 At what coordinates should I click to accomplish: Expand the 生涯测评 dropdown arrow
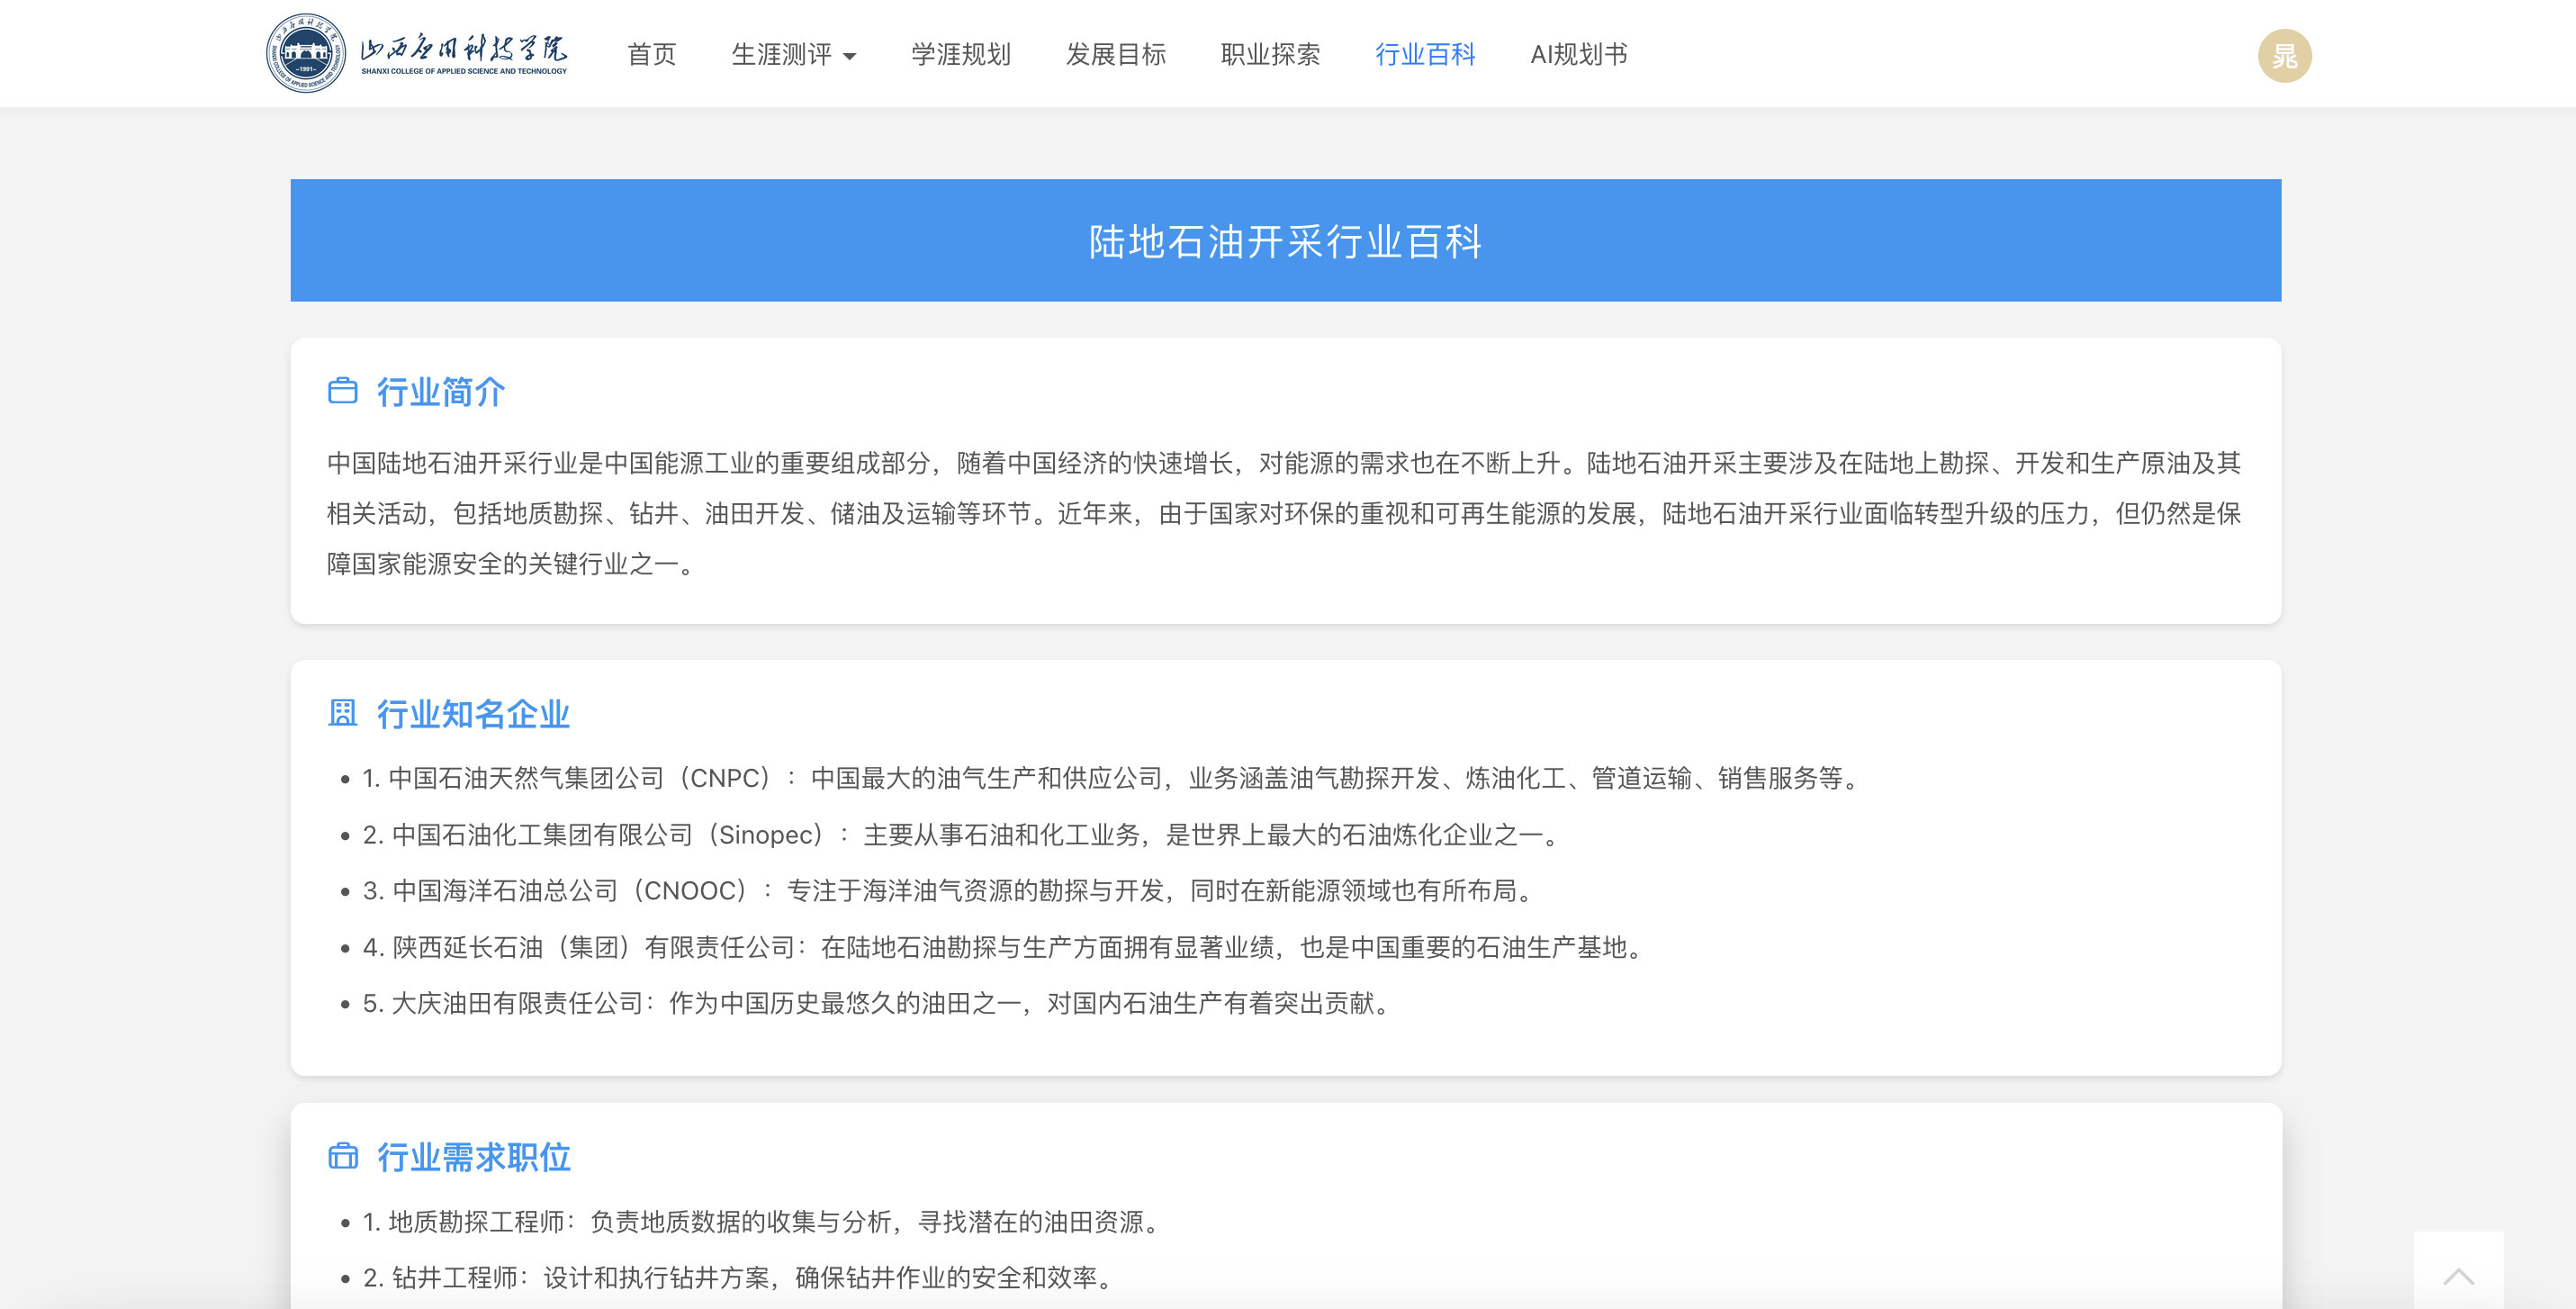850,57
